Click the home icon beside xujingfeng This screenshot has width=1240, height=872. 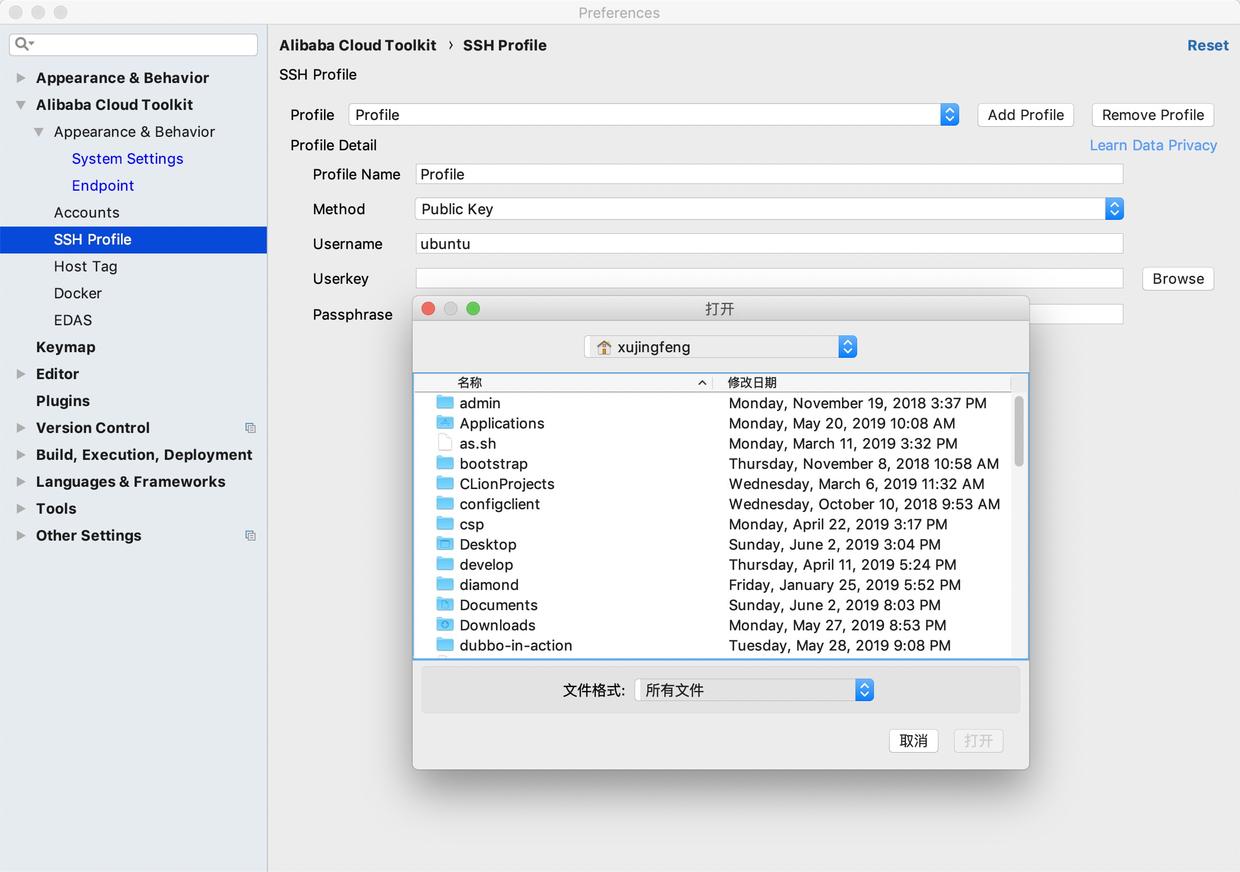[604, 347]
